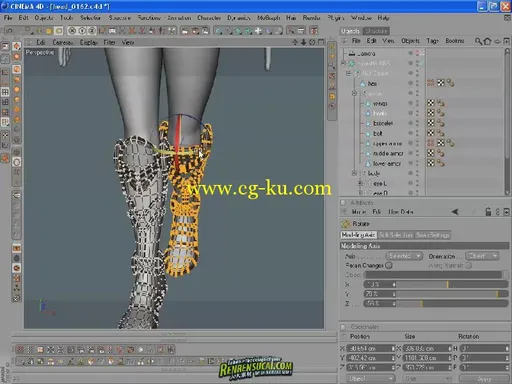The image size is (512, 384).
Task: Toggle visibility dot for hair object
Action: 410,83
